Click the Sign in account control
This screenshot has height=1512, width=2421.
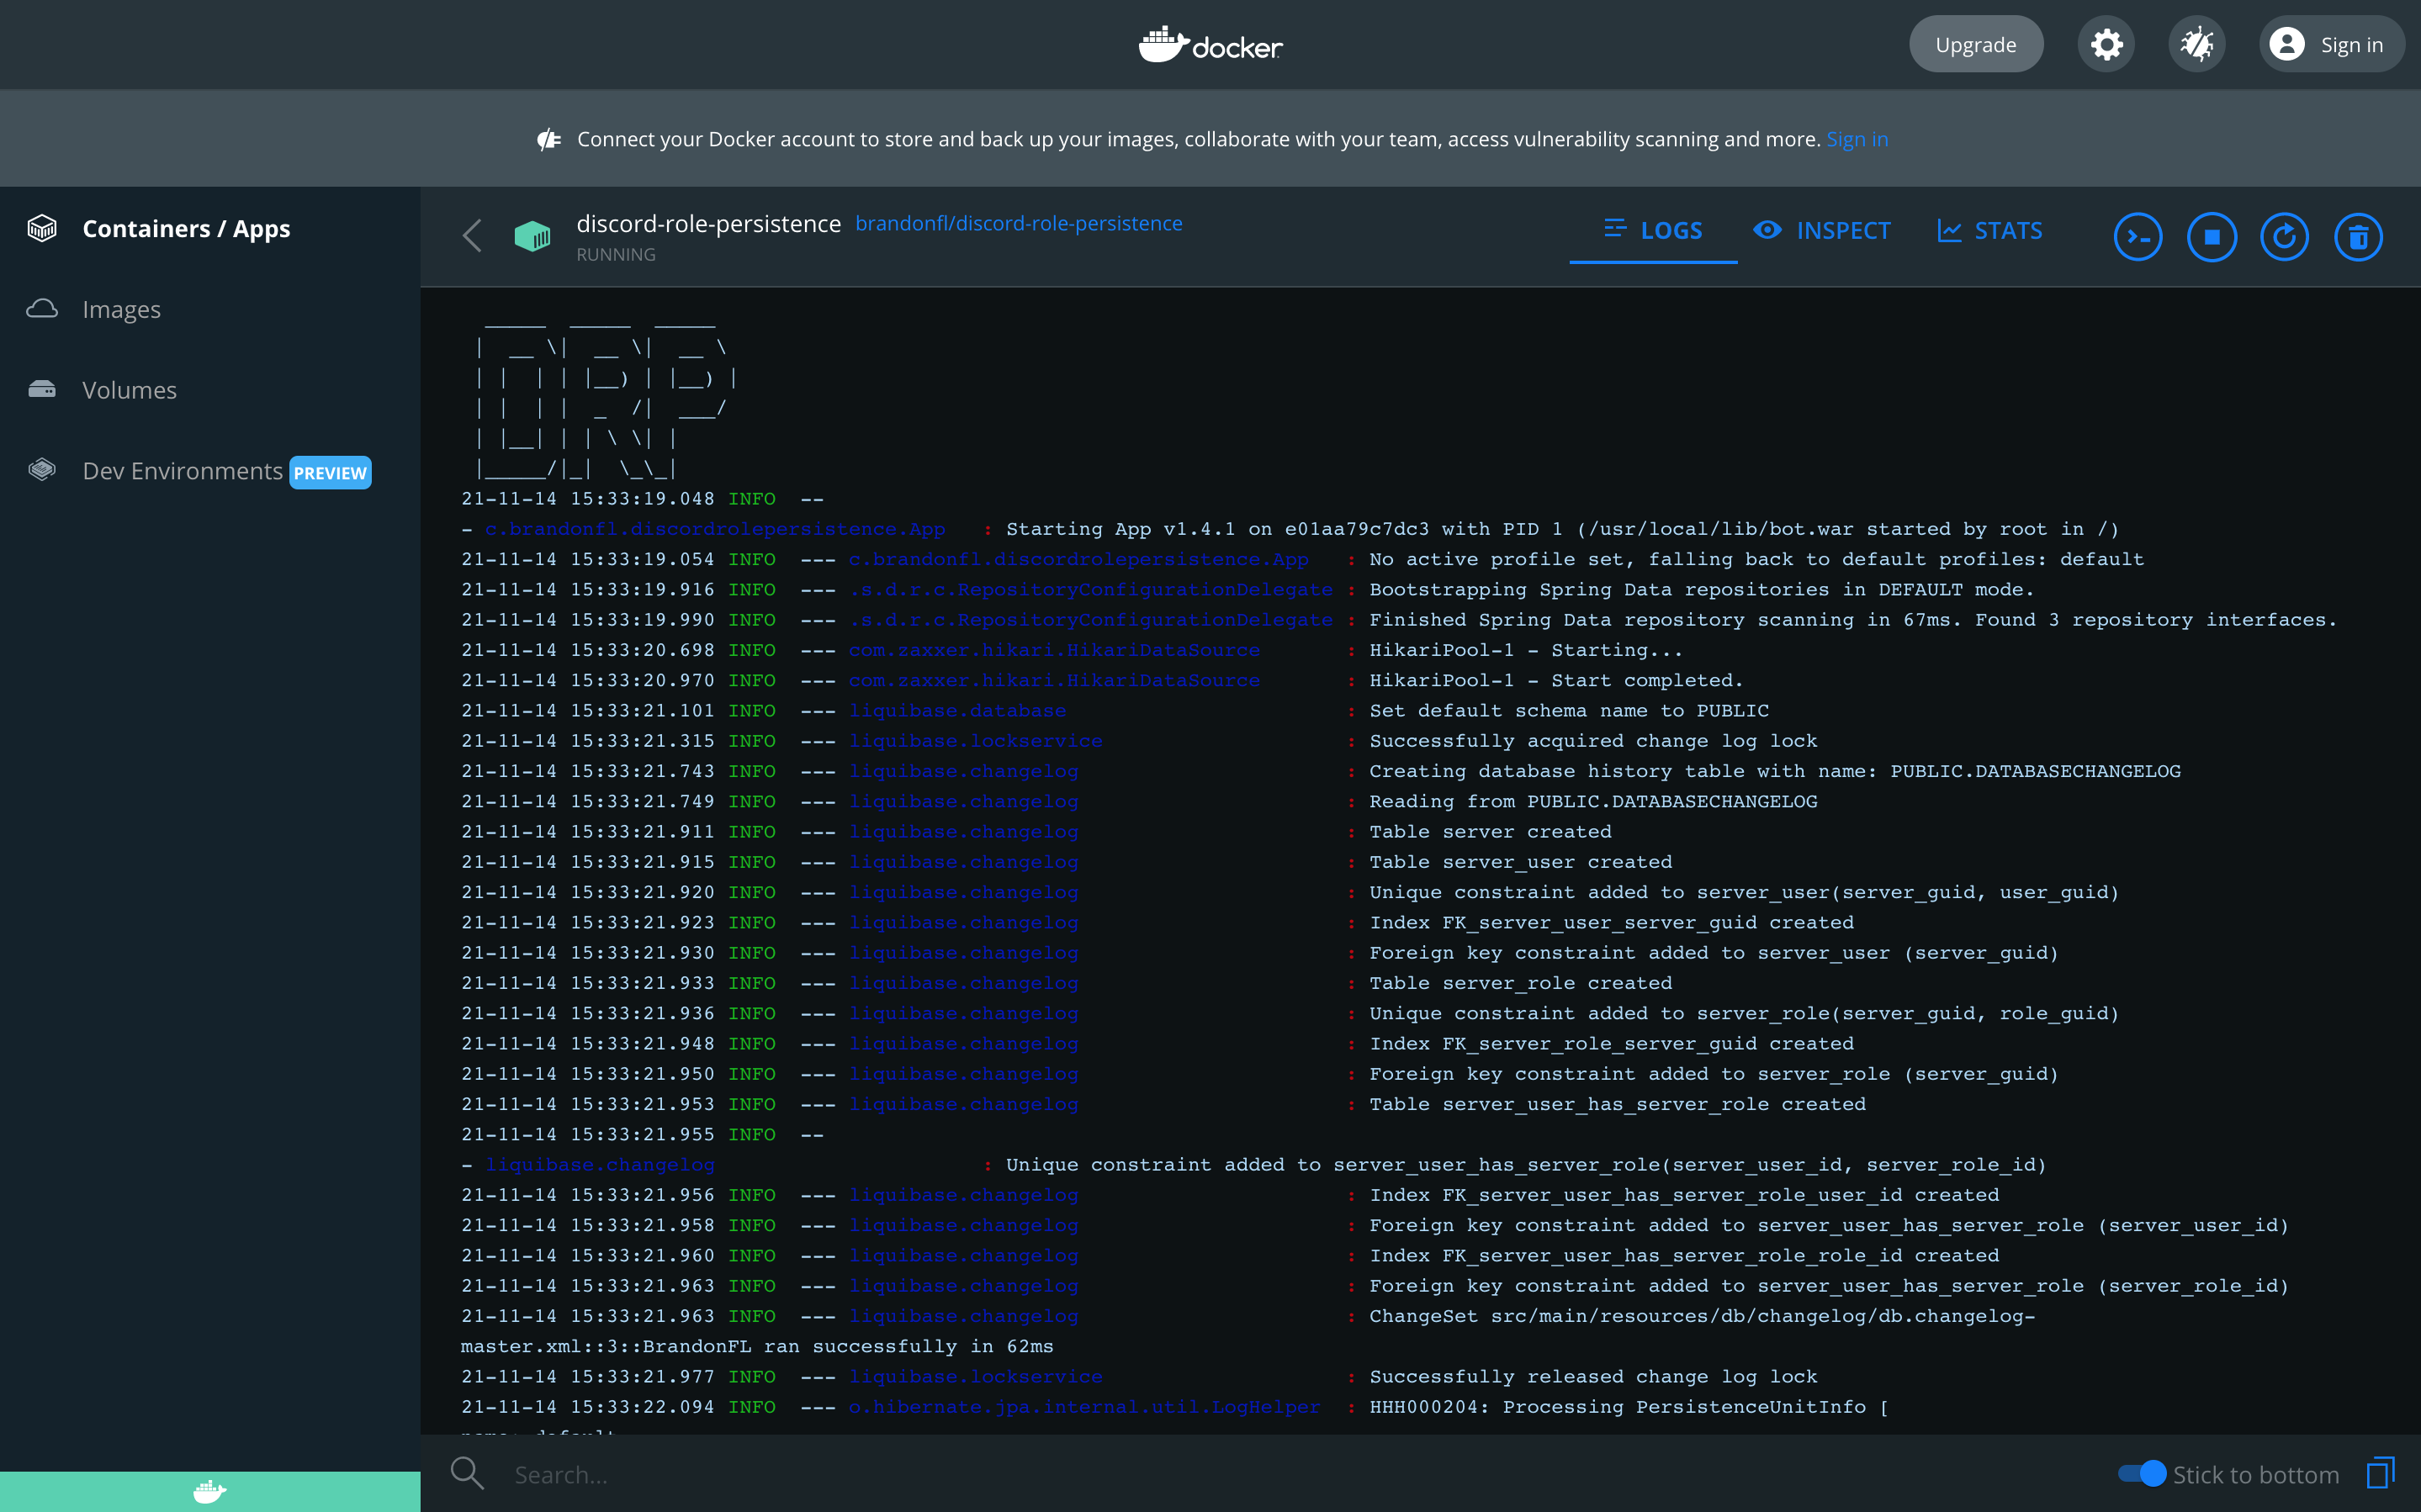(x=2331, y=44)
